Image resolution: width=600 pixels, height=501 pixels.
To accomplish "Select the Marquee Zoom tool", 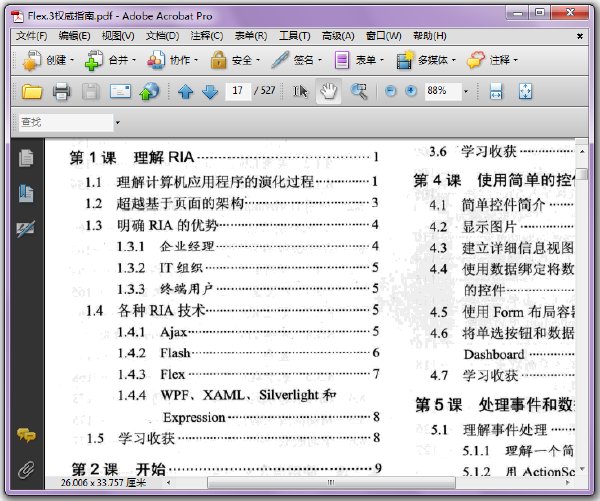I will point(359,92).
